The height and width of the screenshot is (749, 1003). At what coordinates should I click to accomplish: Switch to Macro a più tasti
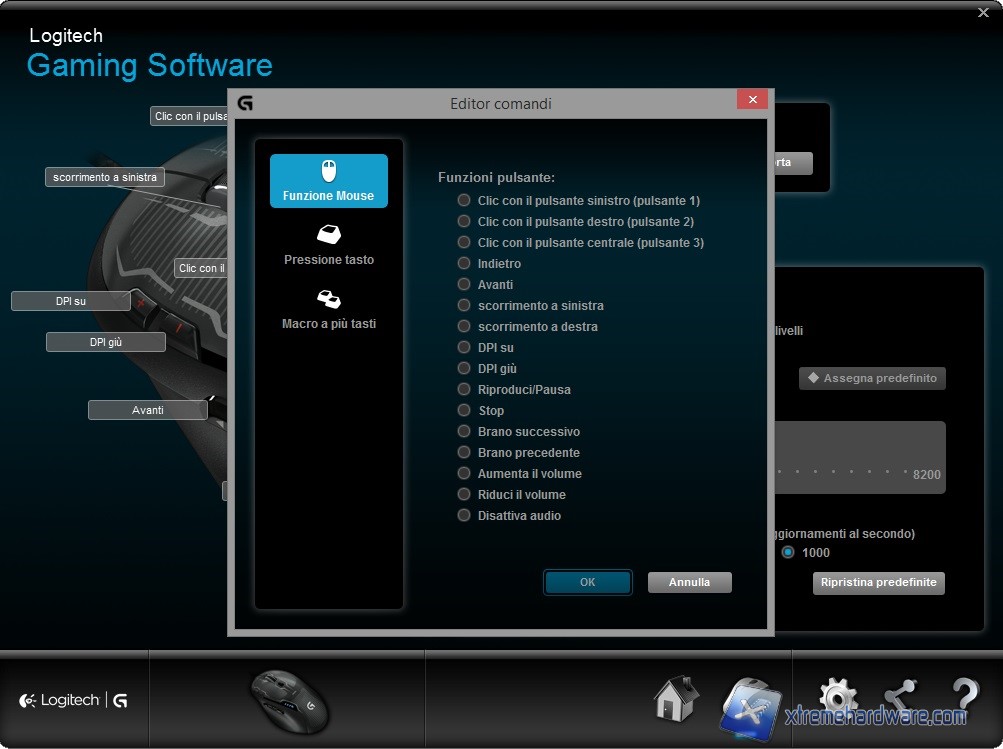pos(328,309)
